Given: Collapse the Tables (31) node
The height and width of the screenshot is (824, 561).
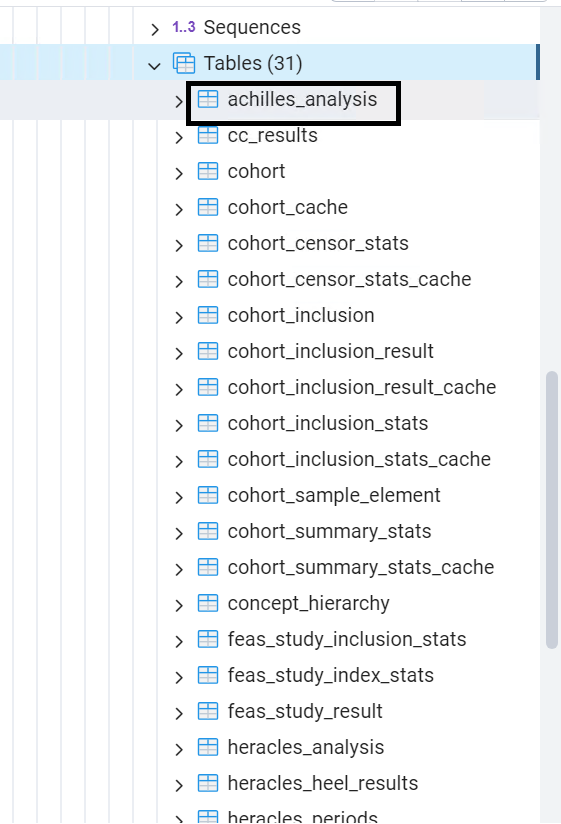Looking at the screenshot, I should (154, 66).
